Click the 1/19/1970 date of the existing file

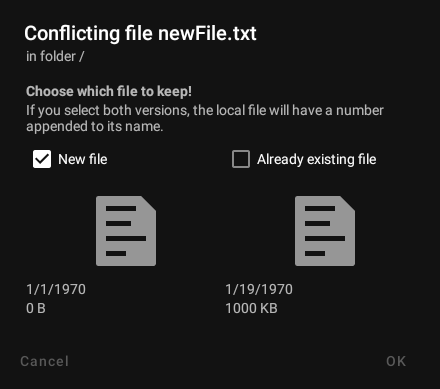point(259,289)
